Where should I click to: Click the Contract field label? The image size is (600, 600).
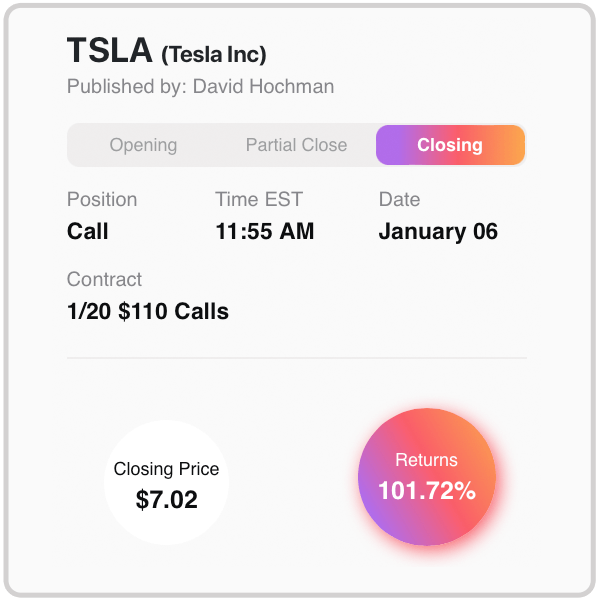[104, 279]
